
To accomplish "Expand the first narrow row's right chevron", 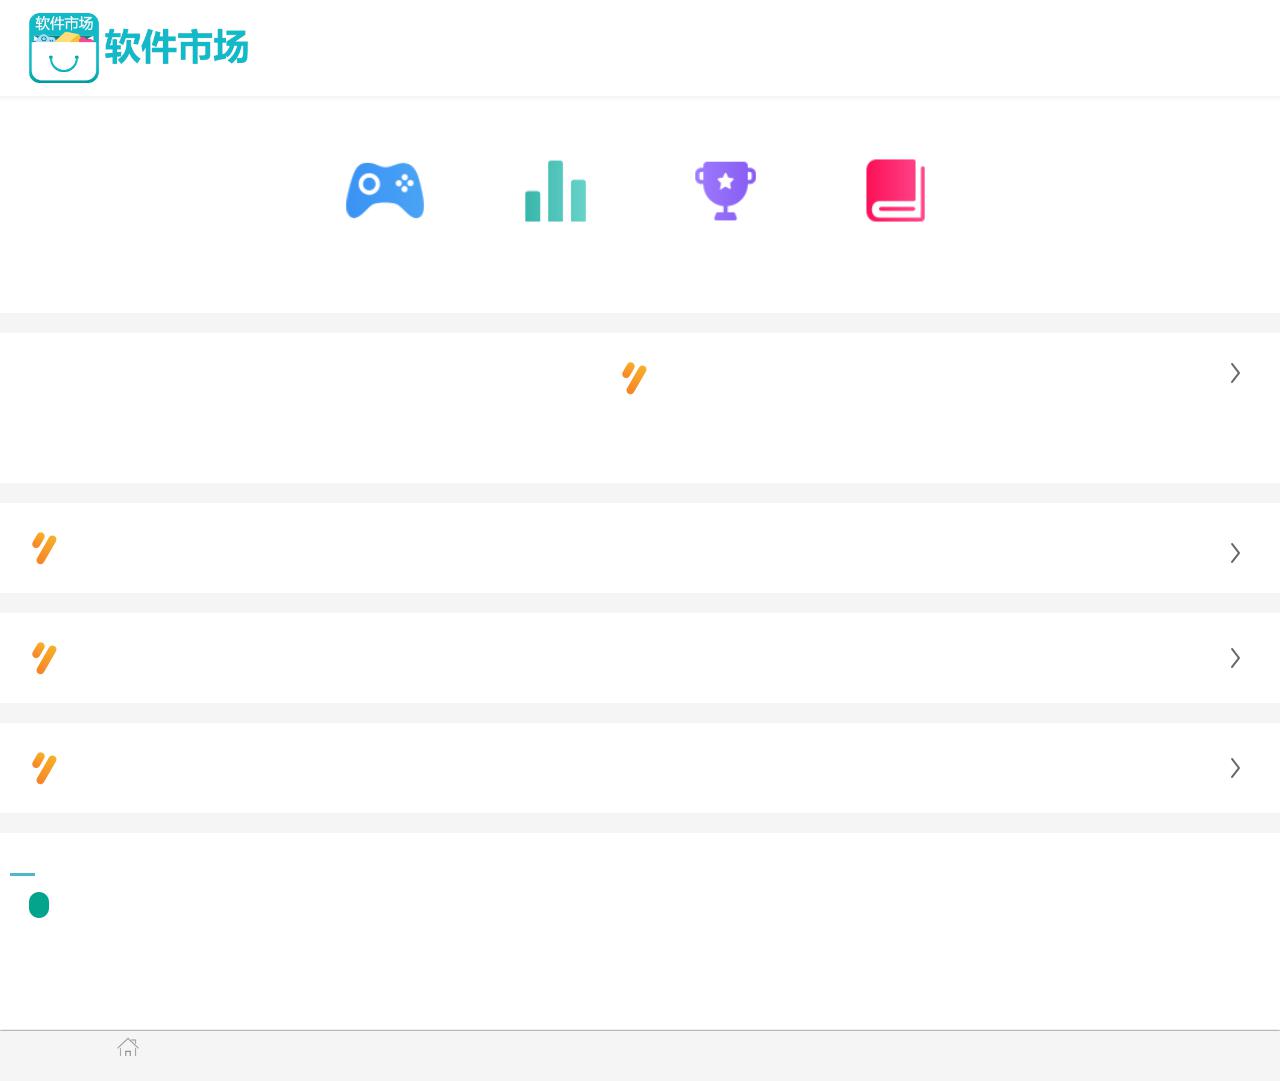I will point(1235,553).
